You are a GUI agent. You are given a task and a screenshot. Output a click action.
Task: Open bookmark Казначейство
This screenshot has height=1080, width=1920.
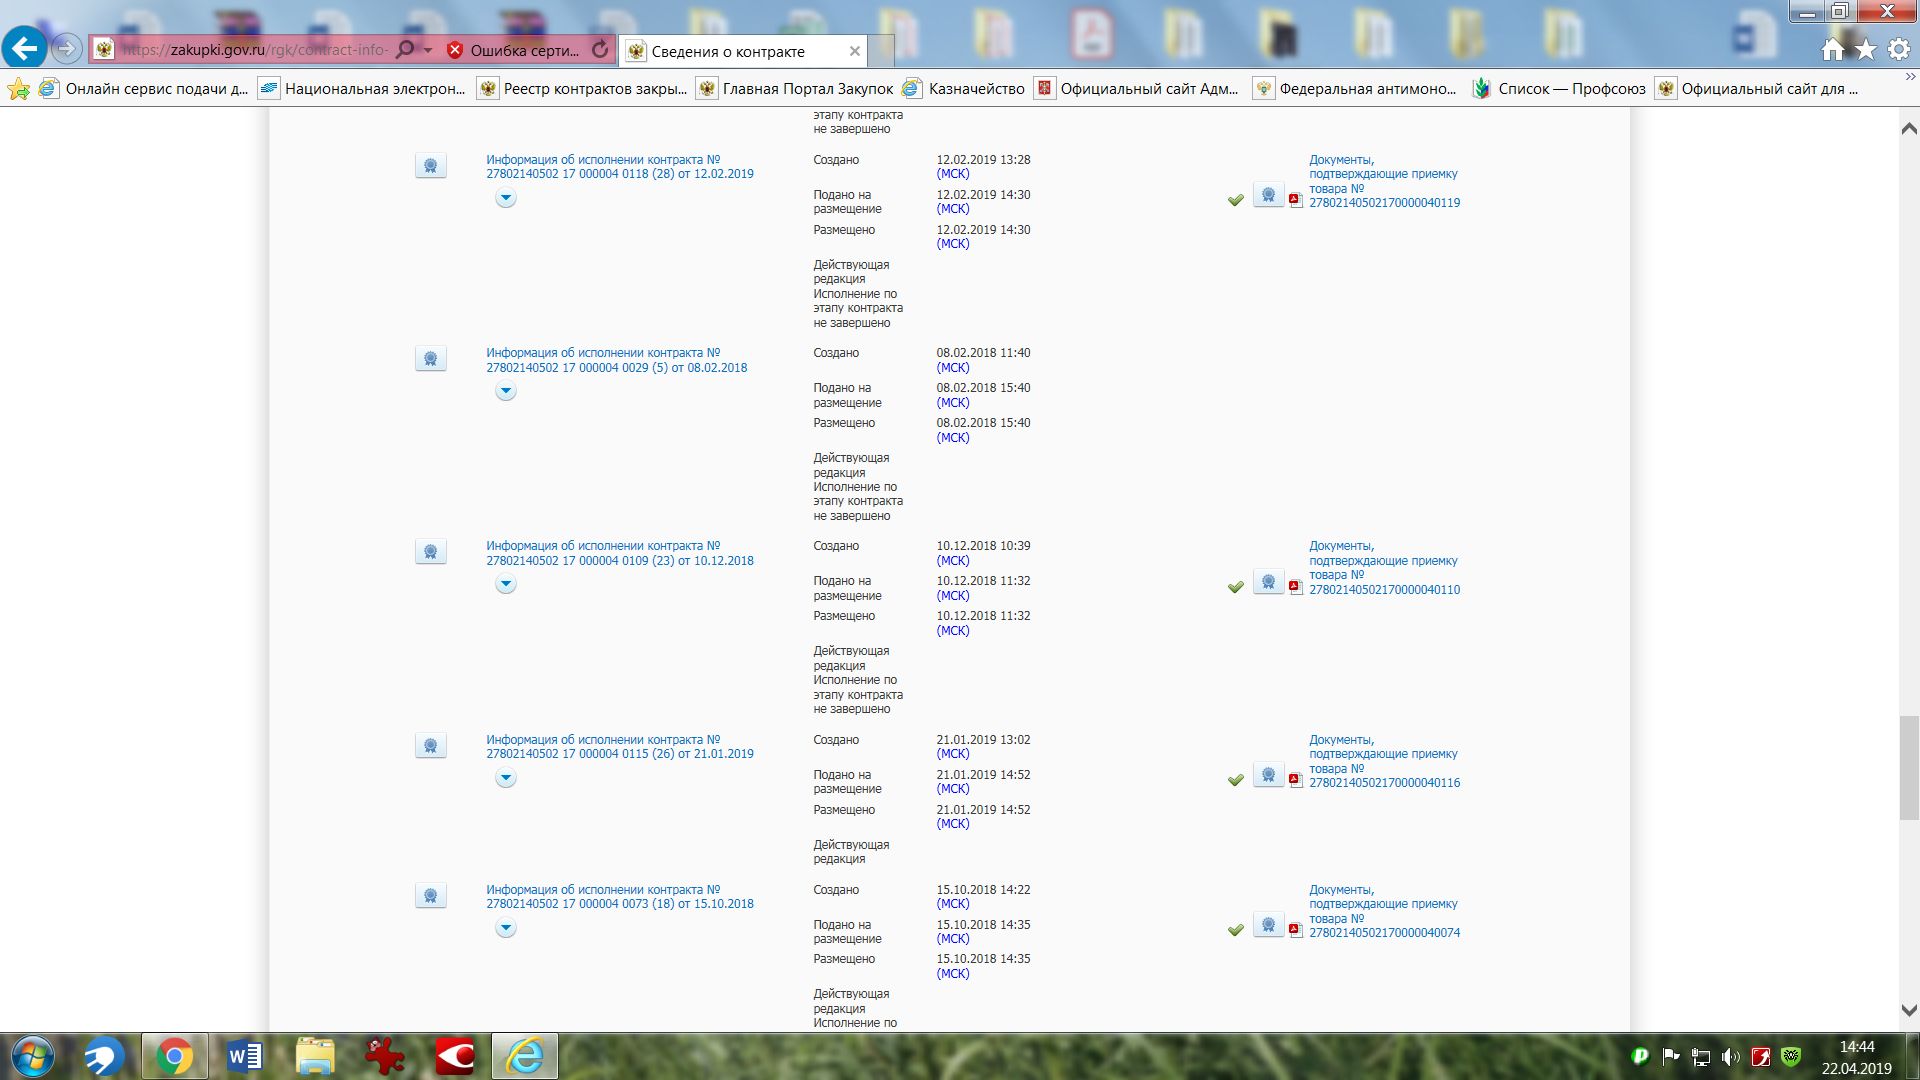[x=964, y=89]
